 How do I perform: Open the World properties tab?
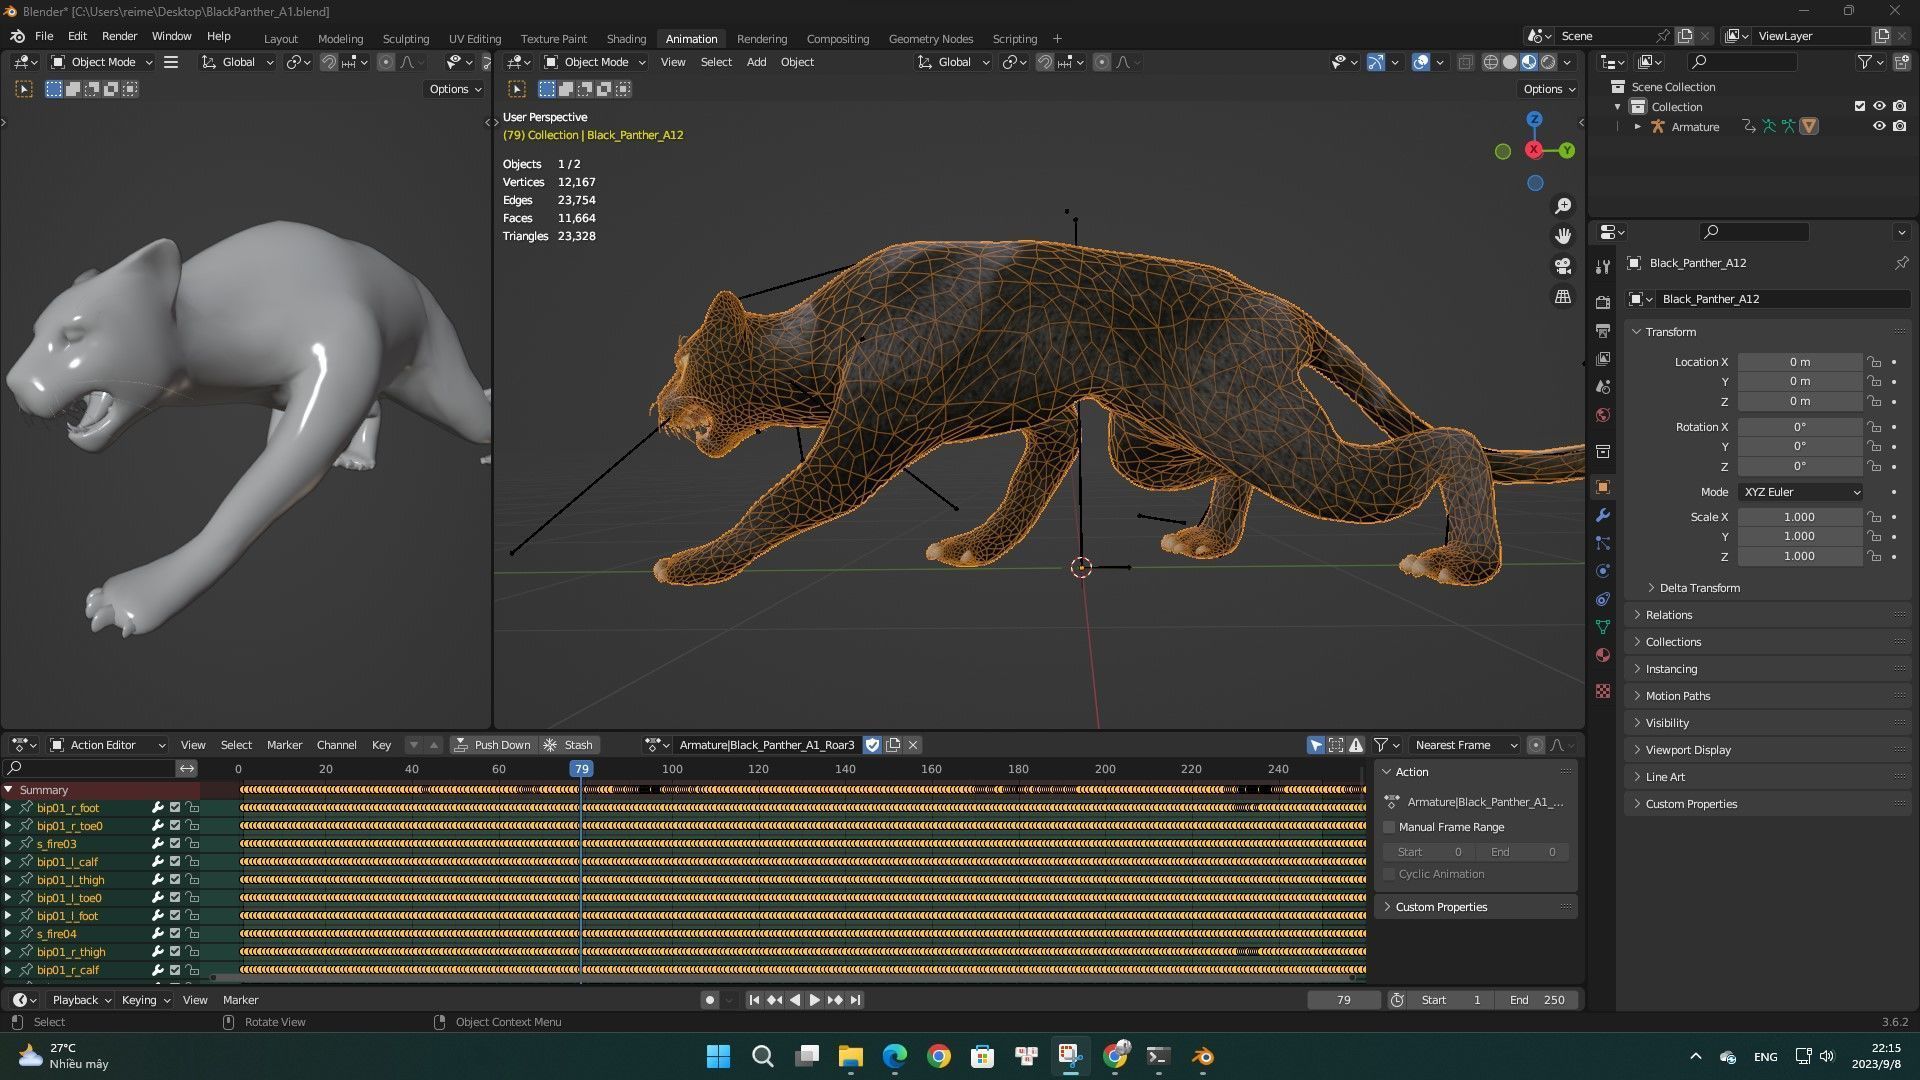1603,415
